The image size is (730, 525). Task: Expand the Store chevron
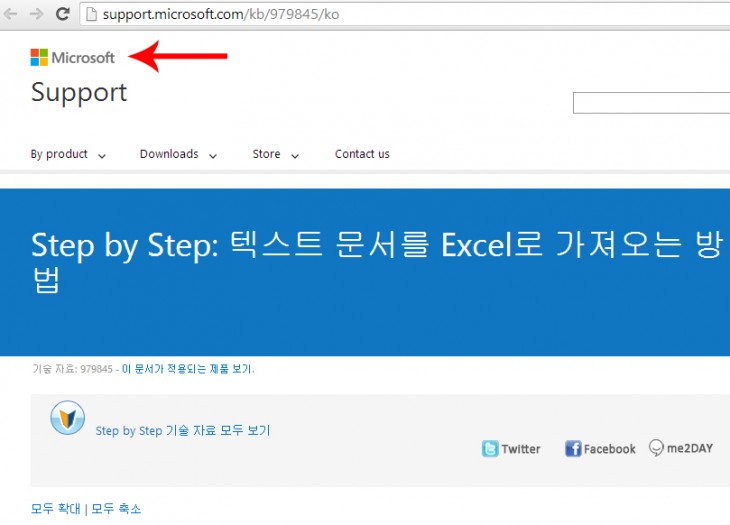coord(295,156)
